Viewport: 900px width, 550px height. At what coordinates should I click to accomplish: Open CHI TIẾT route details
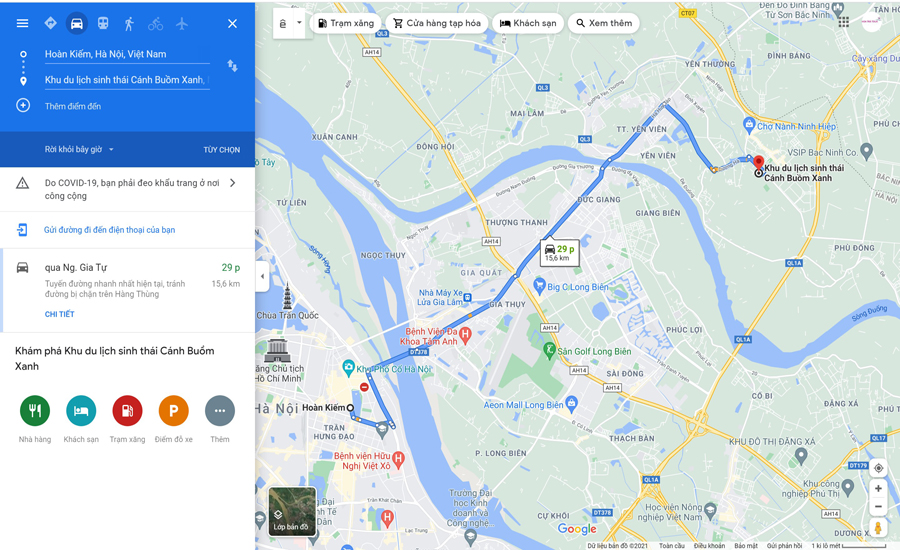pyautogui.click(x=60, y=314)
